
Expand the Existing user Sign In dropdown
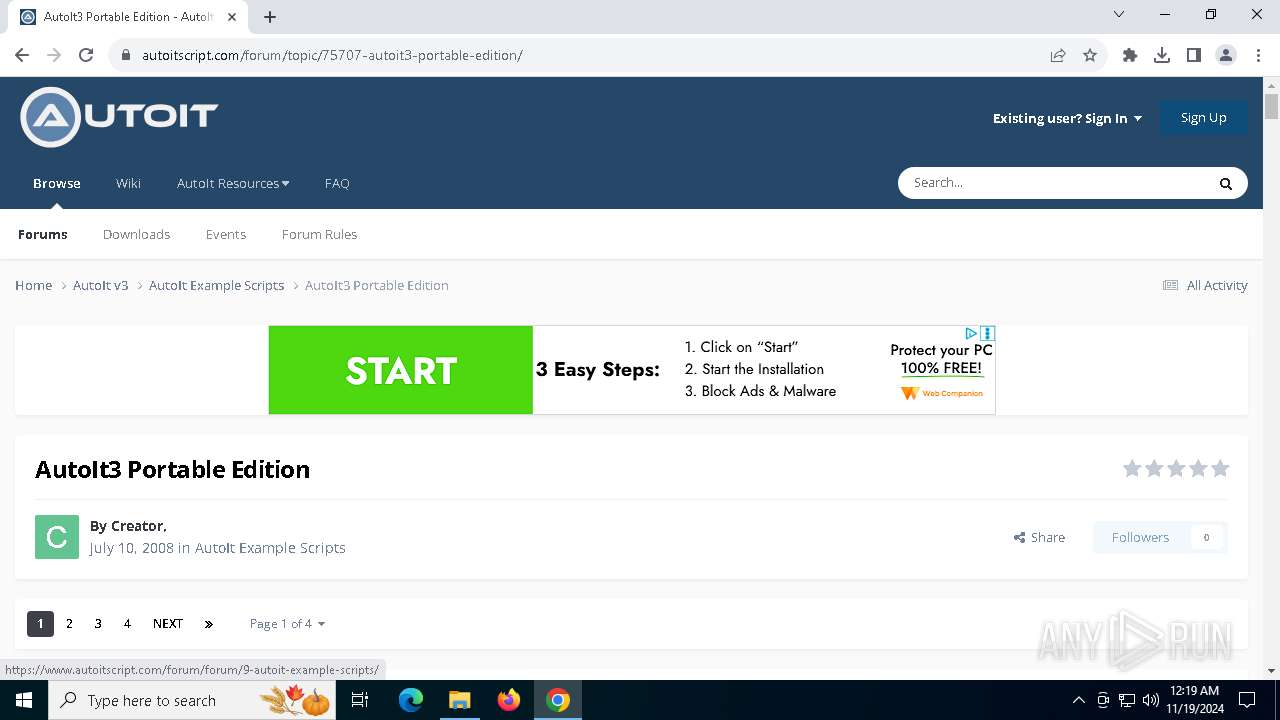[x=1067, y=118]
